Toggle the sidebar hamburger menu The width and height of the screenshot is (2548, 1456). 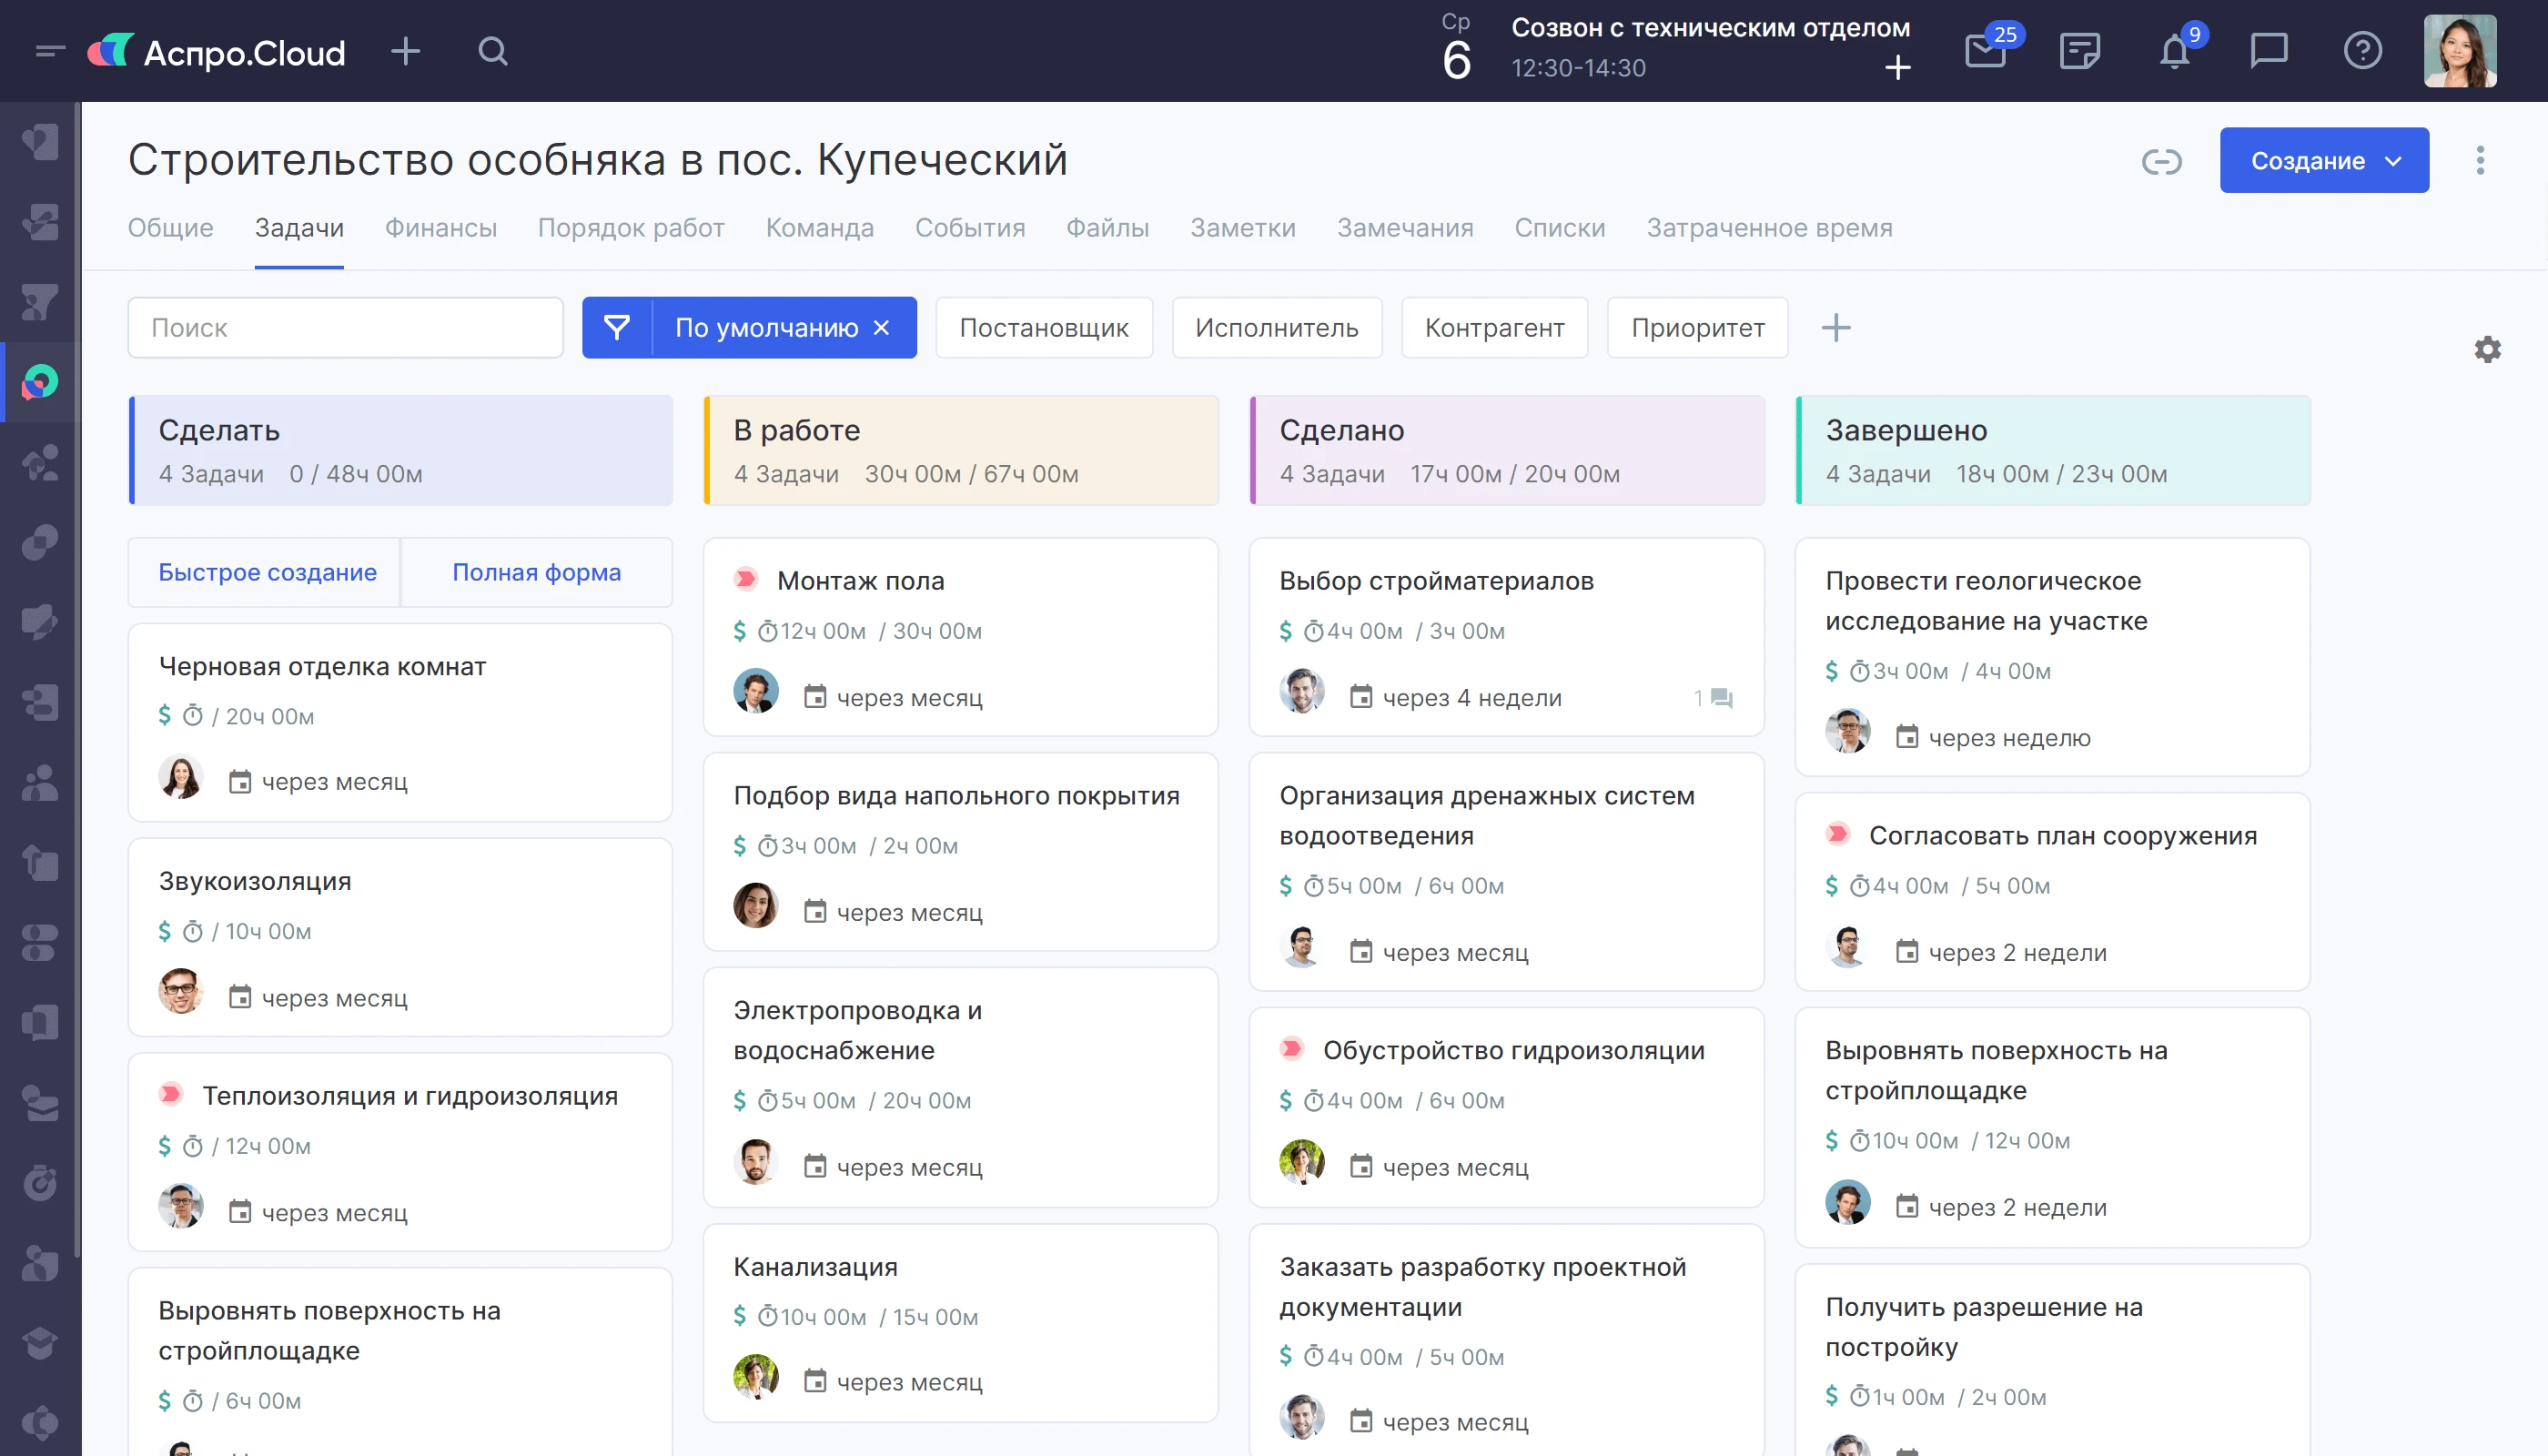(49, 51)
